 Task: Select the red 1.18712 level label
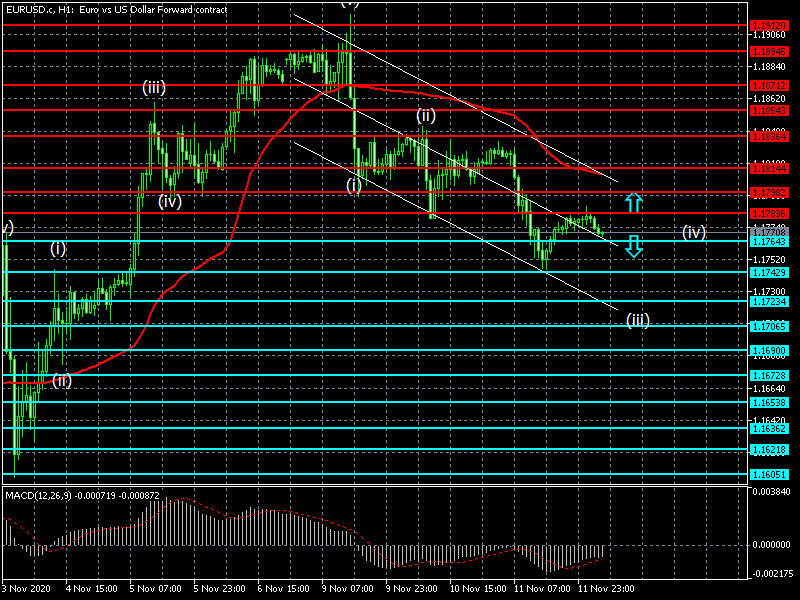(x=769, y=85)
